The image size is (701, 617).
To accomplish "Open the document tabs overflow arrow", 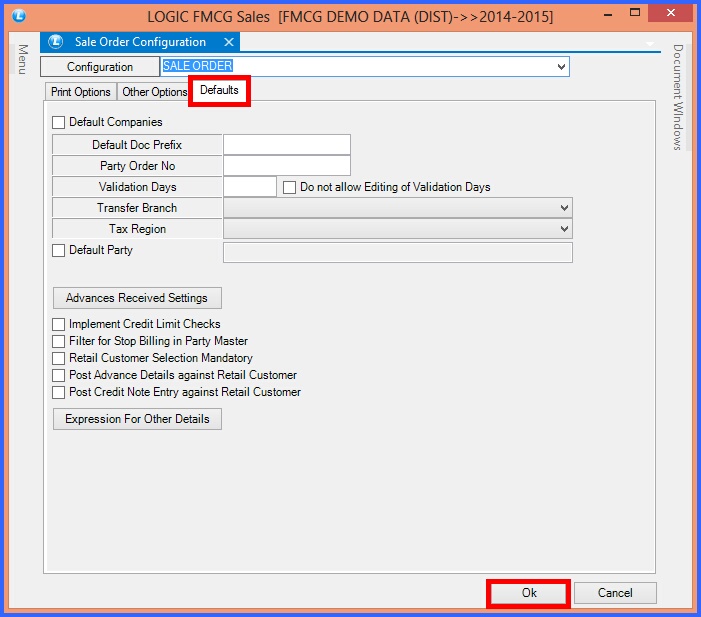I will [x=650, y=43].
